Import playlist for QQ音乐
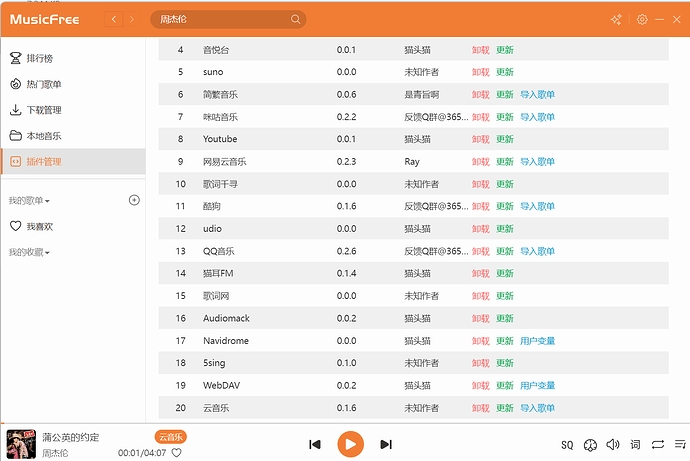The width and height of the screenshot is (690, 461). (x=537, y=251)
